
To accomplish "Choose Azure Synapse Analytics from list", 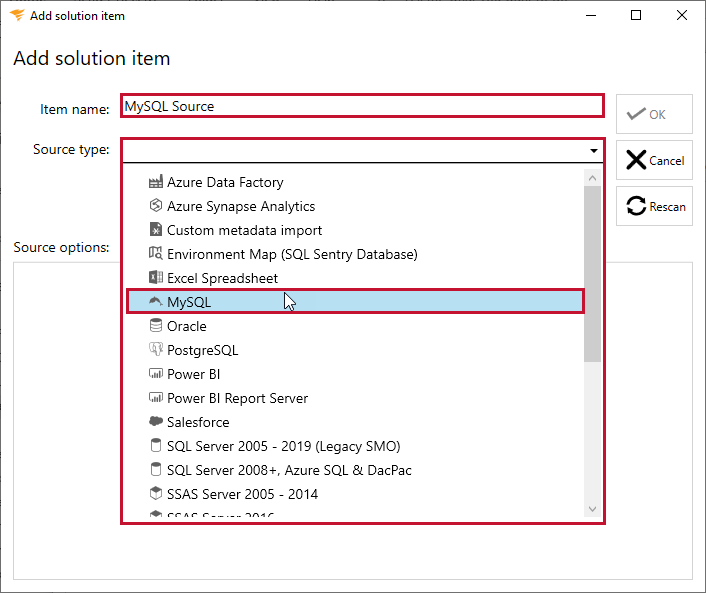I will click(x=356, y=206).
